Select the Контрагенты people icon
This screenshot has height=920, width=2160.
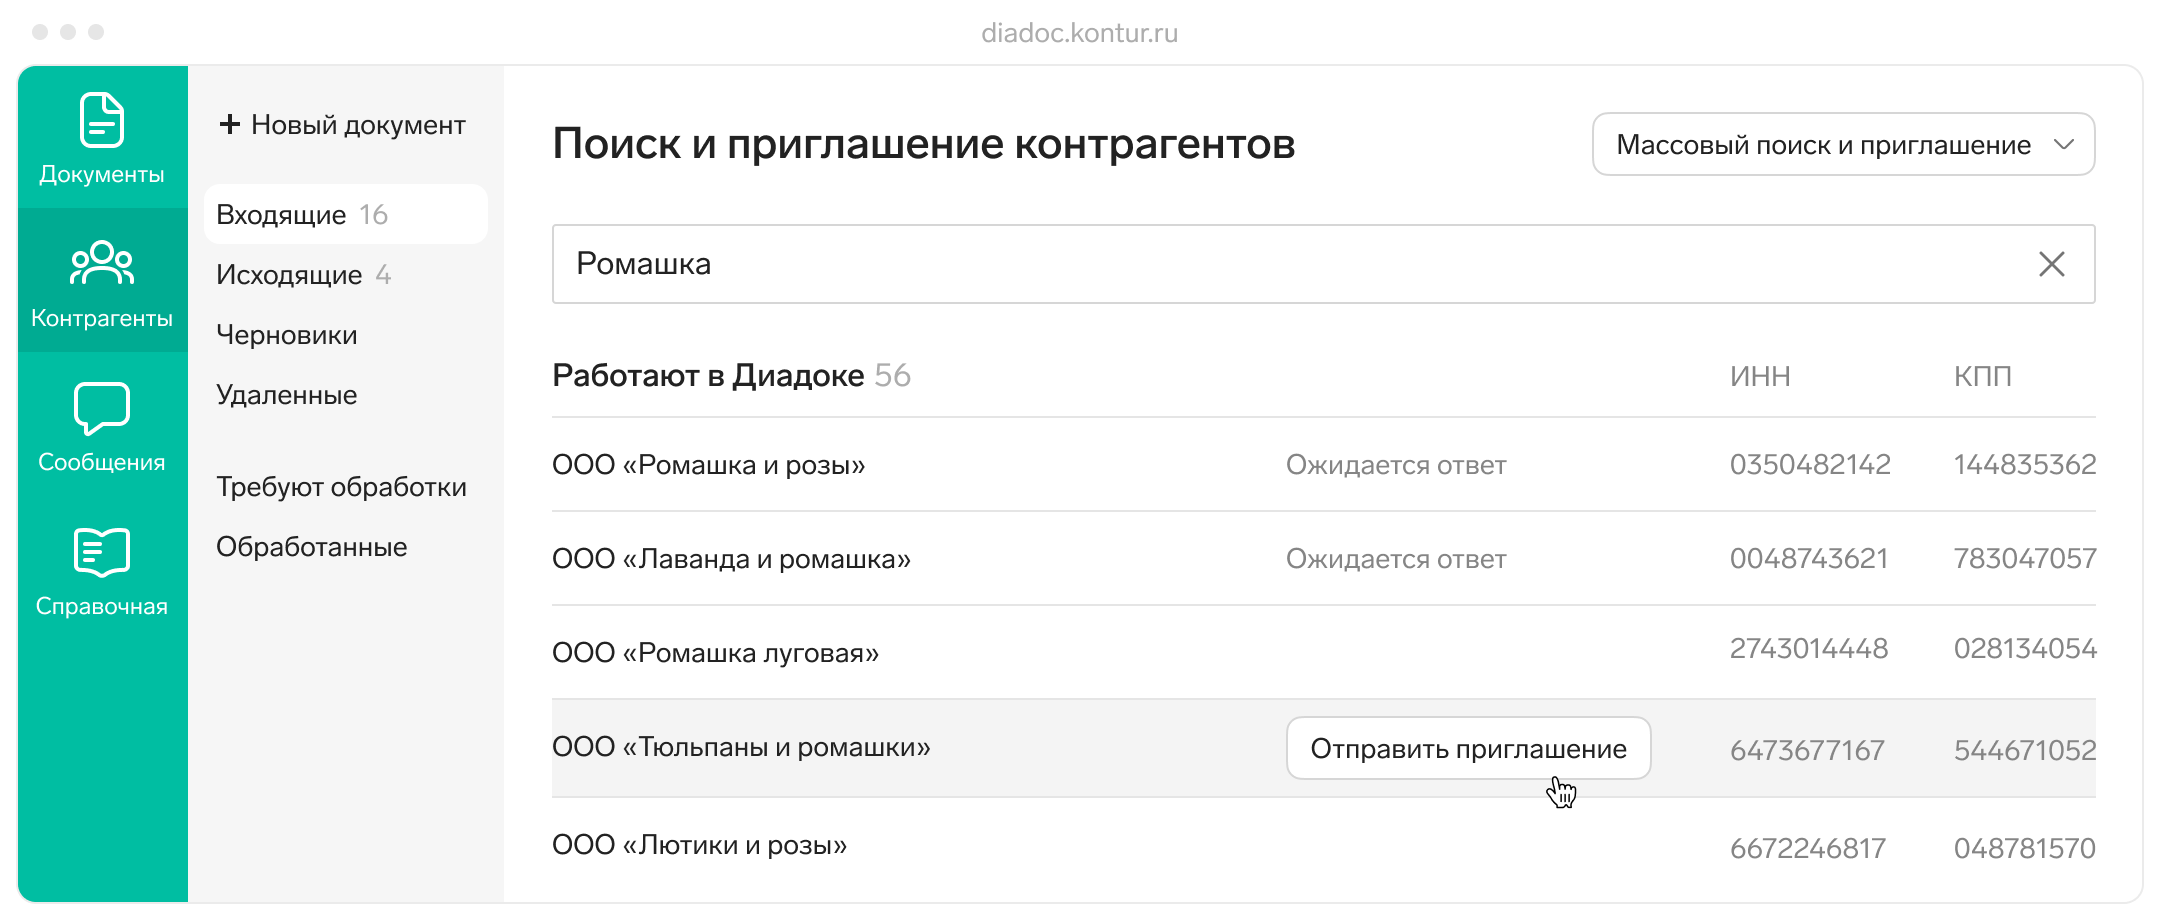pyautogui.click(x=102, y=262)
